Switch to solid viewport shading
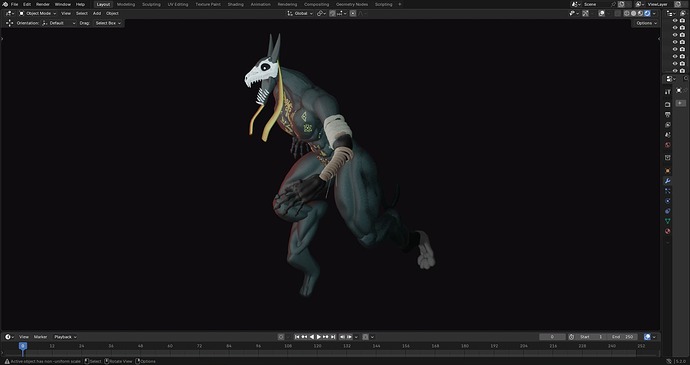 [x=634, y=13]
